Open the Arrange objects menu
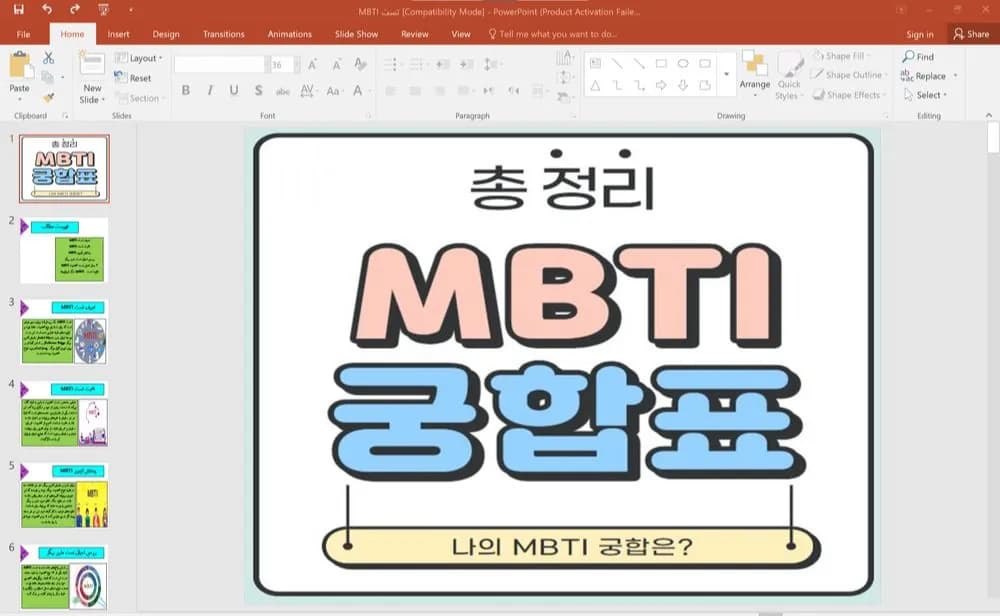 754,73
